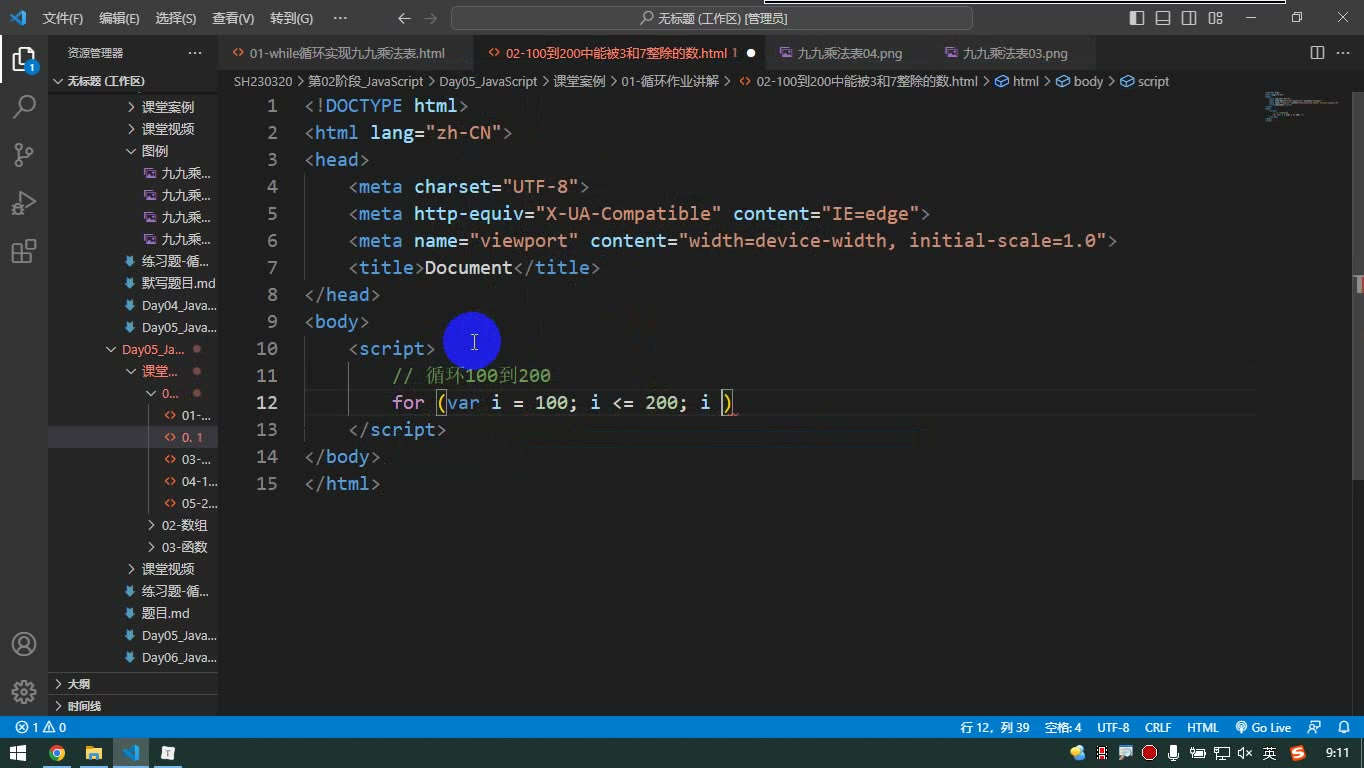Click the Windows Start button
The height and width of the screenshot is (768, 1364).
(18, 753)
